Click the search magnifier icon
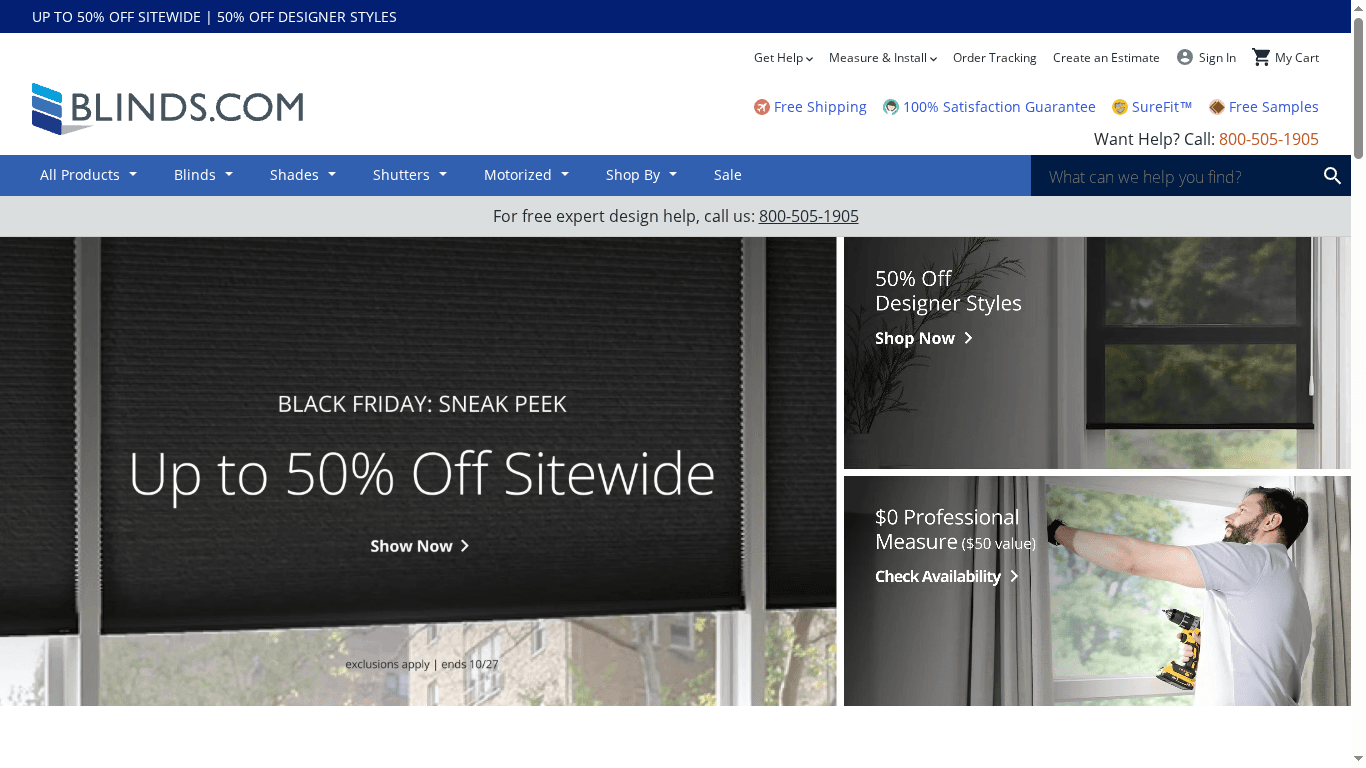1366x768 pixels. click(1332, 175)
